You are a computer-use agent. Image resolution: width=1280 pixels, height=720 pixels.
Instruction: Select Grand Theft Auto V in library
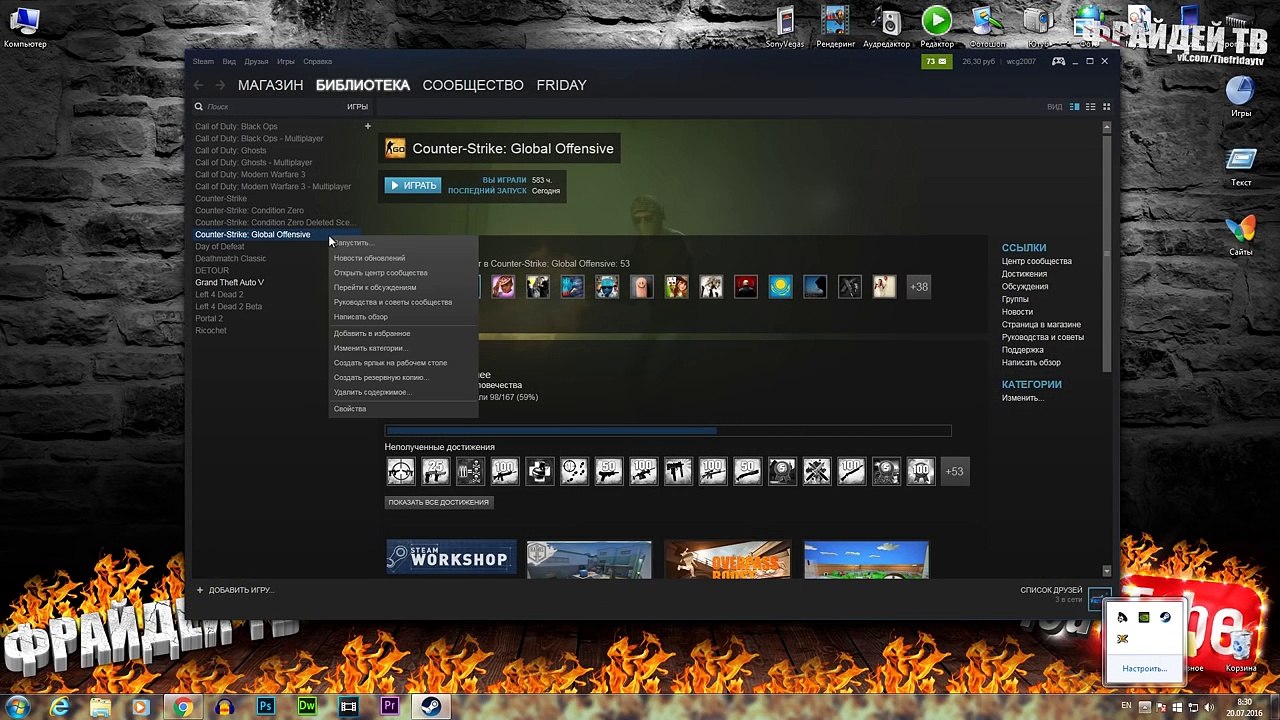[x=229, y=282]
